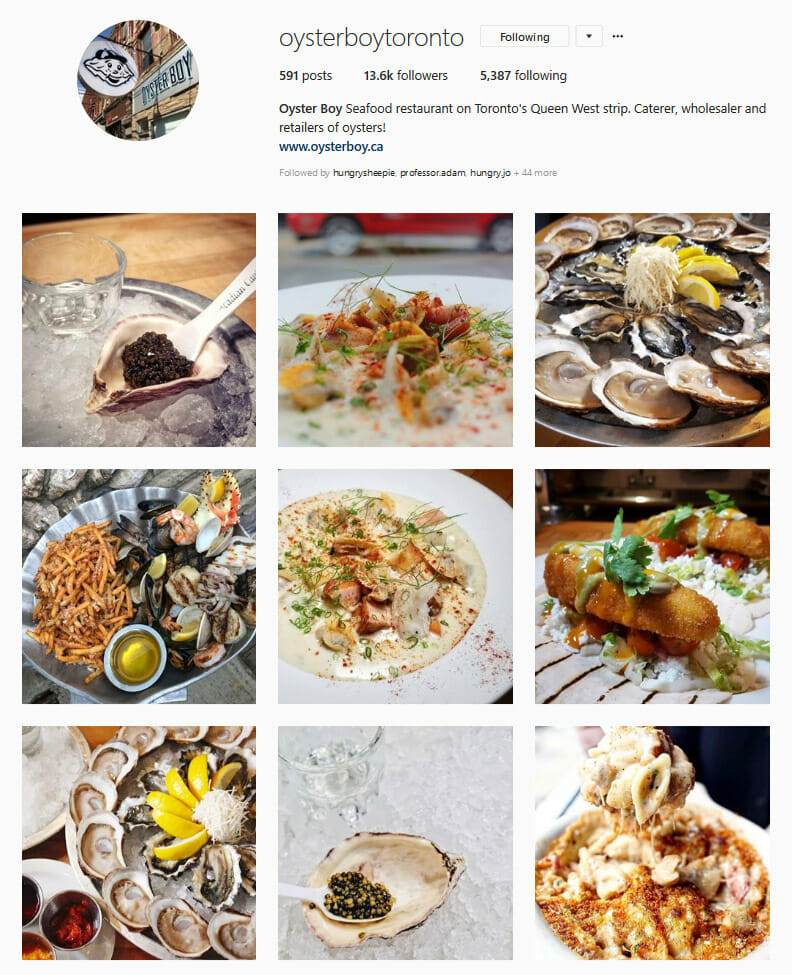This screenshot has height=975, width=792.
Task: Open the Oyster Boy profile picture
Action: pyautogui.click(x=138, y=80)
